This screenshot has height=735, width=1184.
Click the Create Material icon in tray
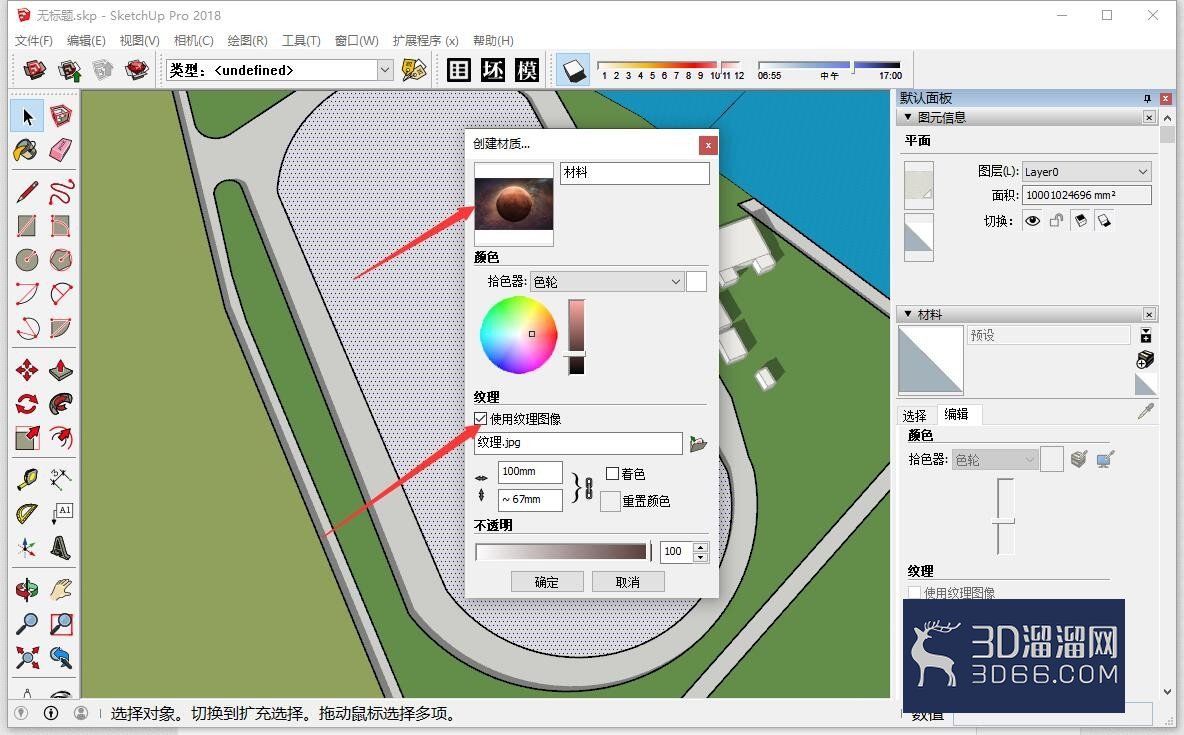(x=1145, y=360)
